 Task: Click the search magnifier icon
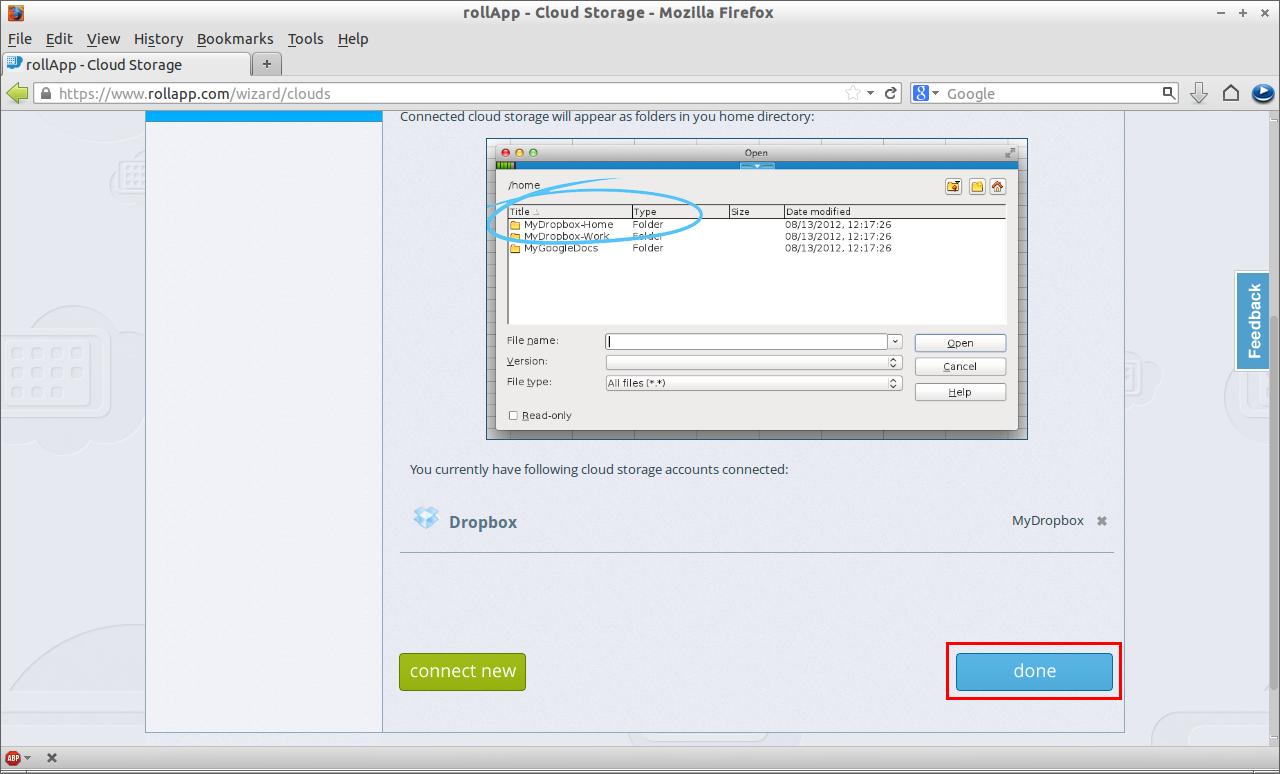coord(1169,93)
